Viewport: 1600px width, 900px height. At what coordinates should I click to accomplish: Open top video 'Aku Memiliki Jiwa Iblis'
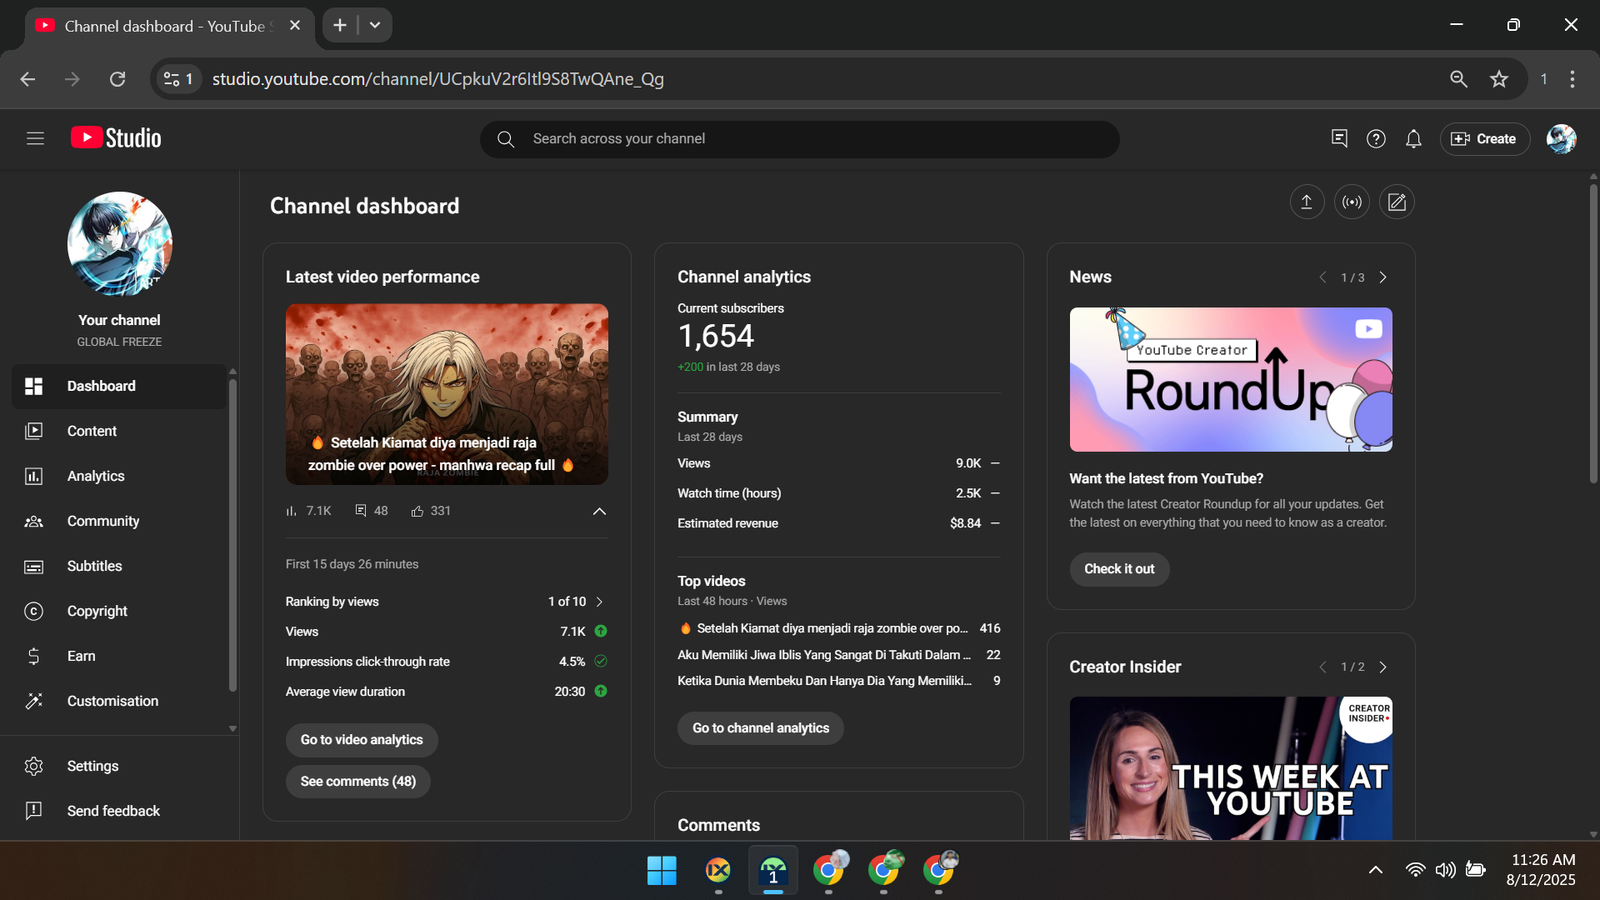pyautogui.click(x=824, y=655)
